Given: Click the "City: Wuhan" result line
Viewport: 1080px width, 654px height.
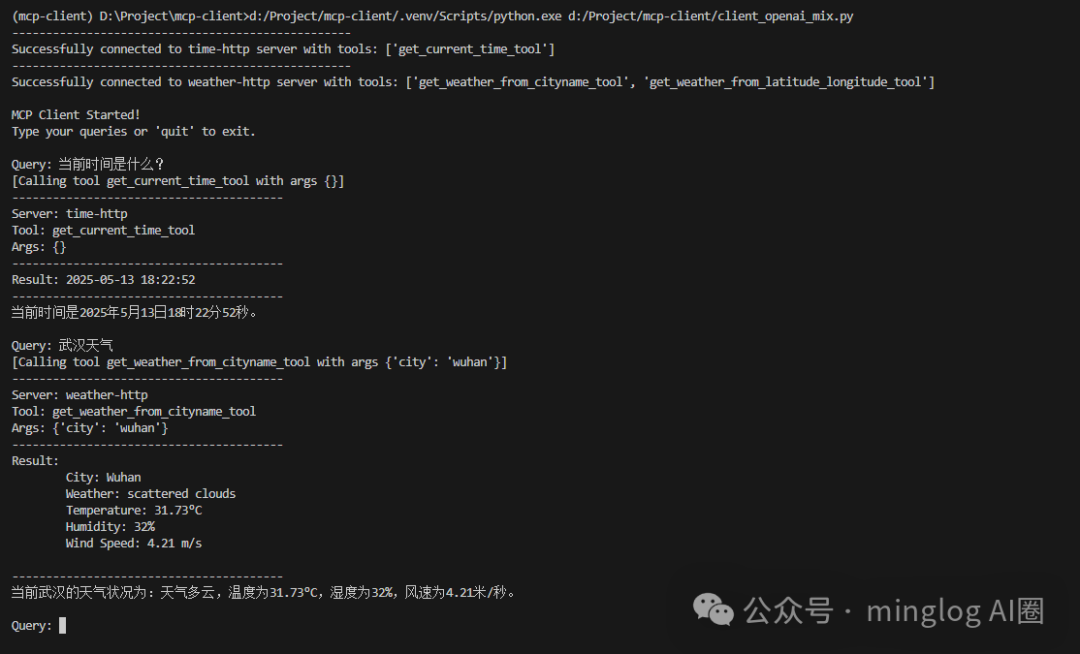Looking at the screenshot, I should pyautogui.click(x=103, y=477).
